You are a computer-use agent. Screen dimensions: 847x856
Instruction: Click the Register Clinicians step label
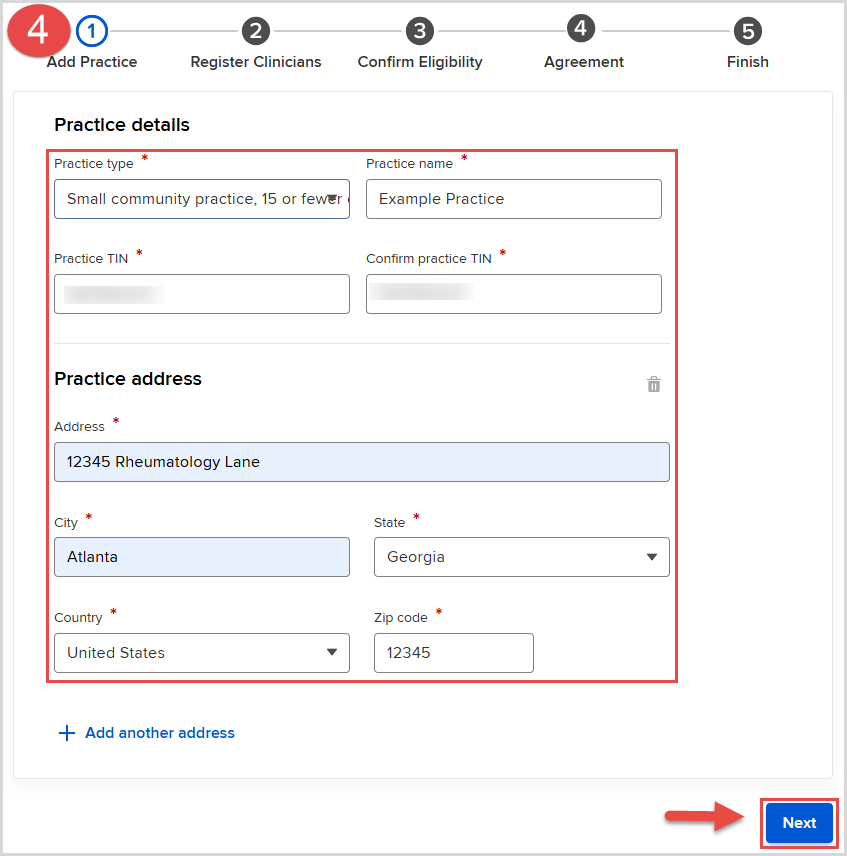click(256, 62)
